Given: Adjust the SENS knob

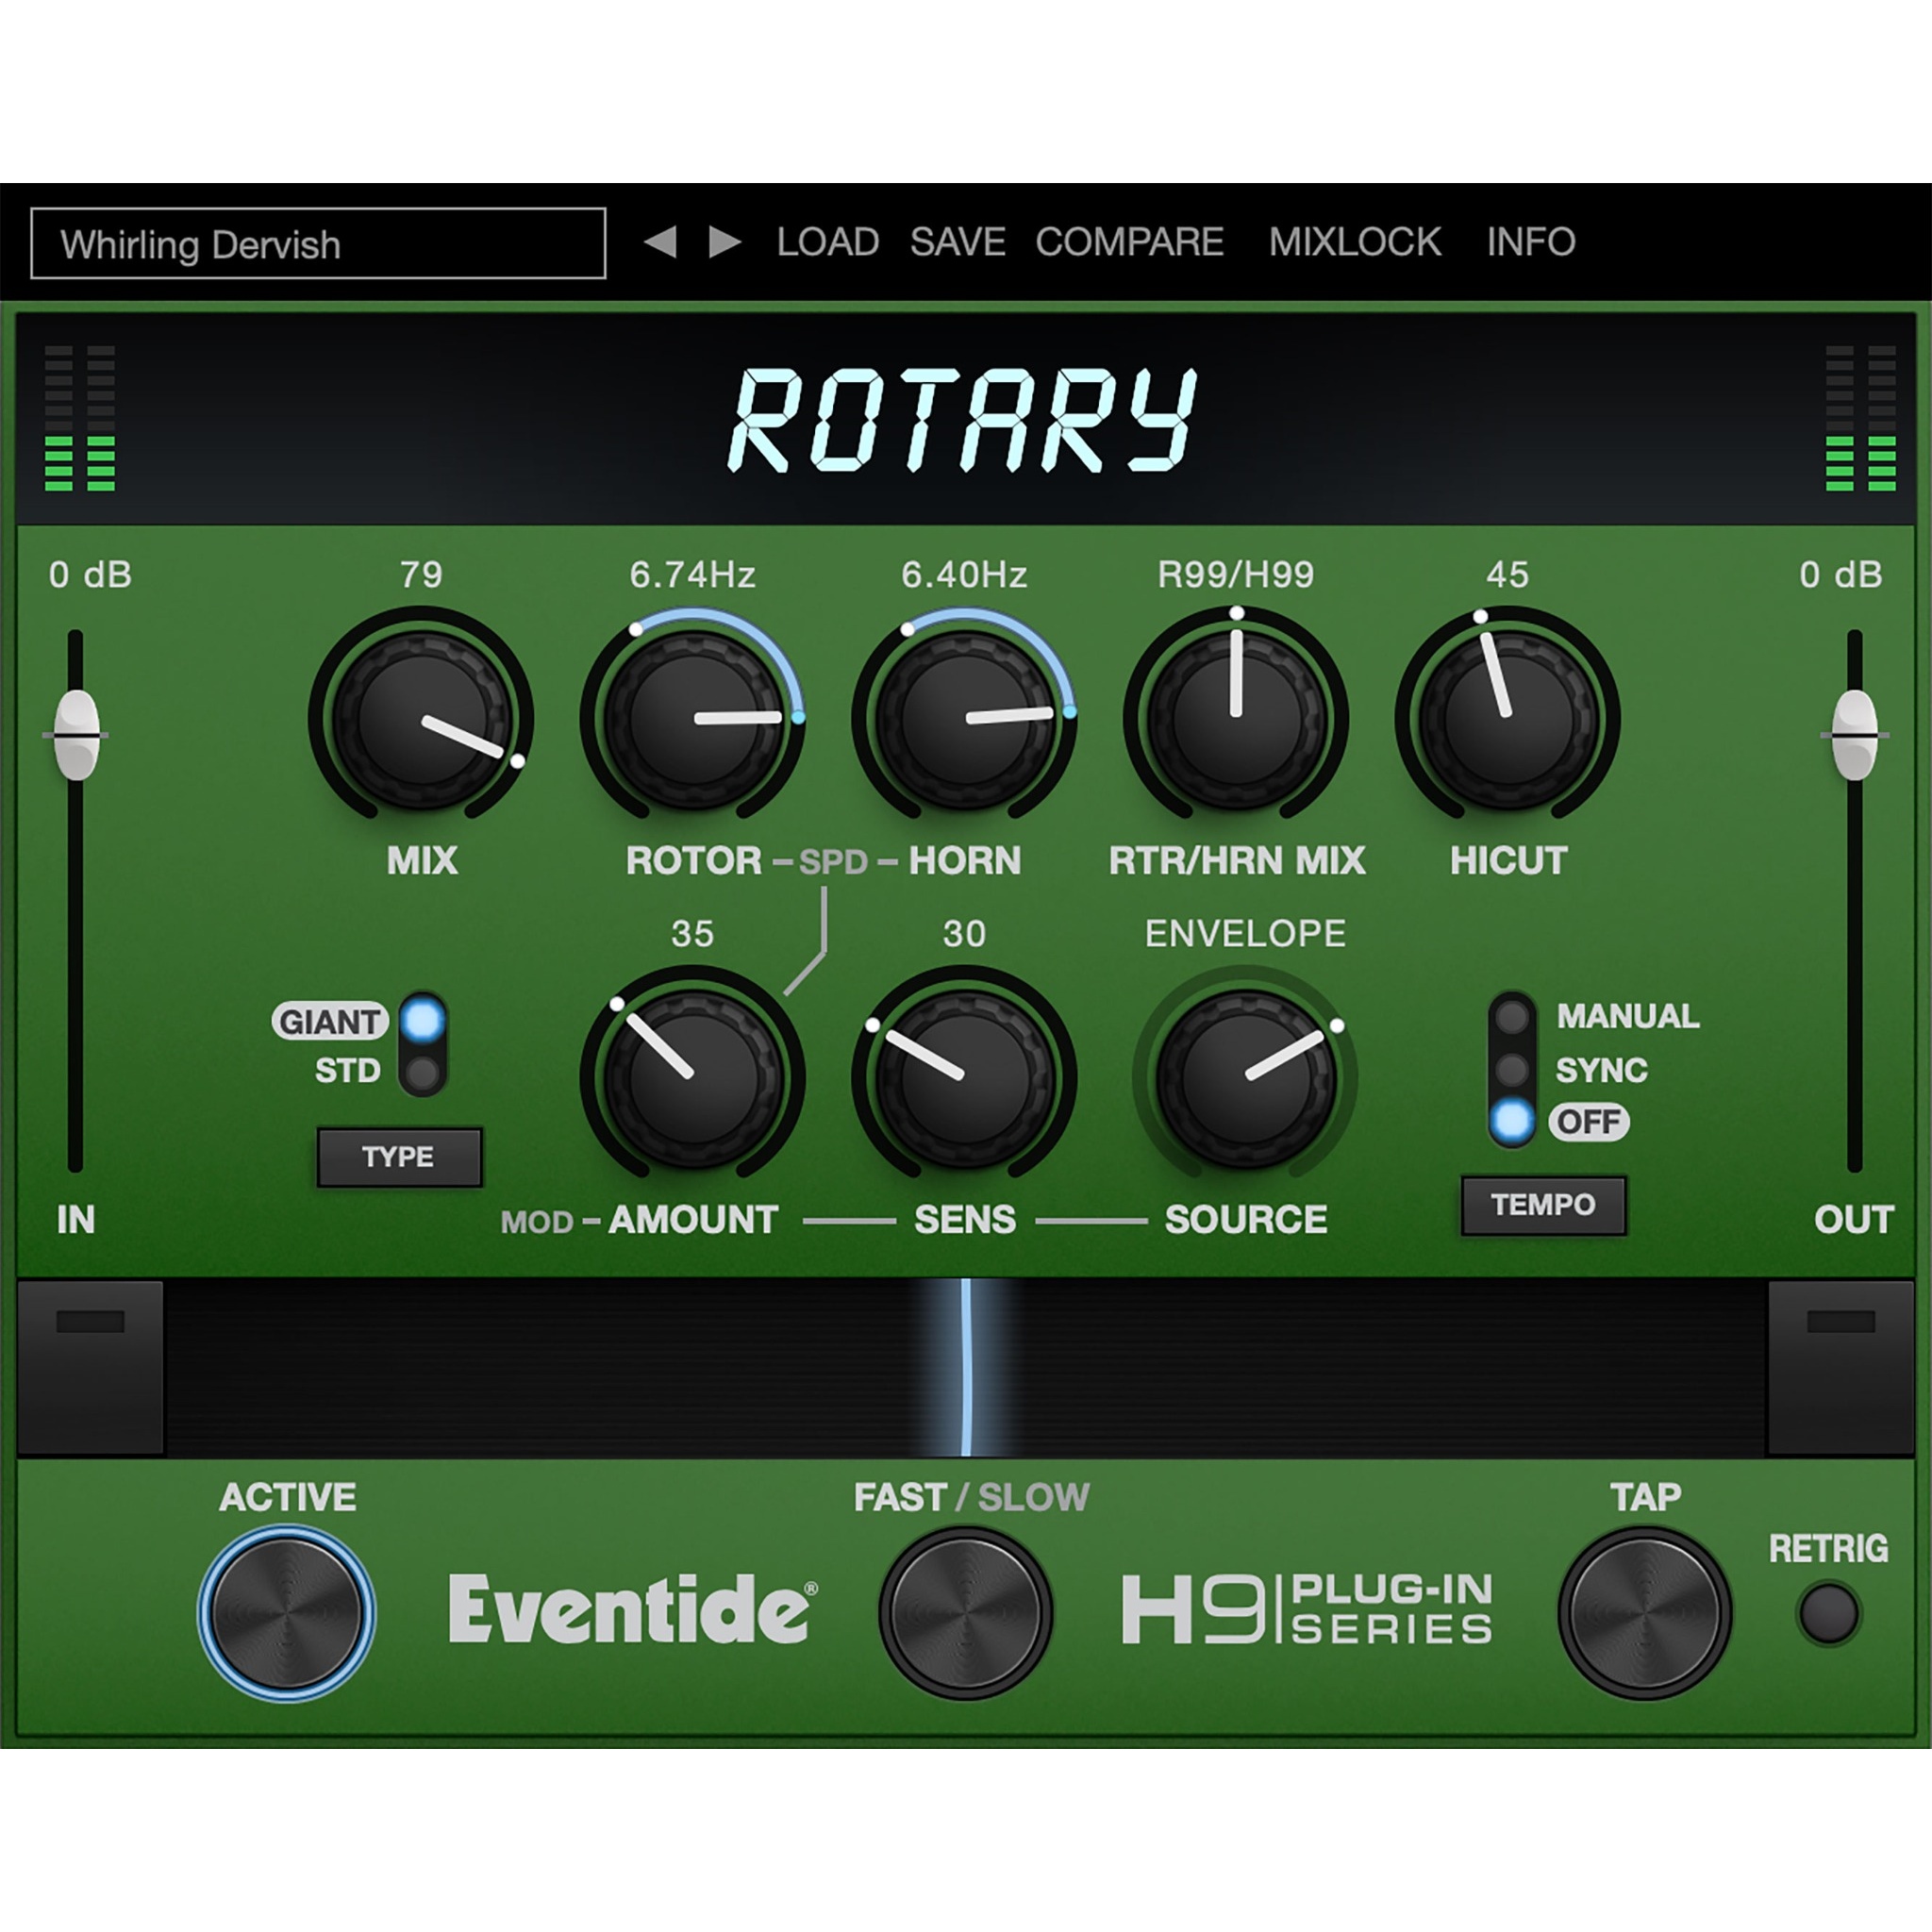Looking at the screenshot, I should click(x=965, y=1075).
